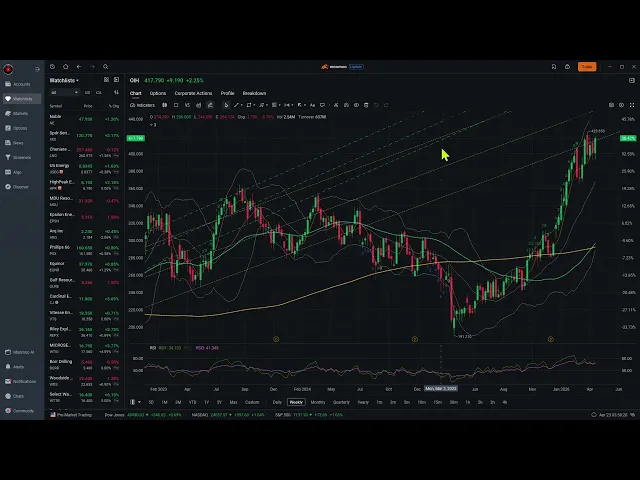
Task: Switch to the Options tab
Action: click(x=158, y=93)
